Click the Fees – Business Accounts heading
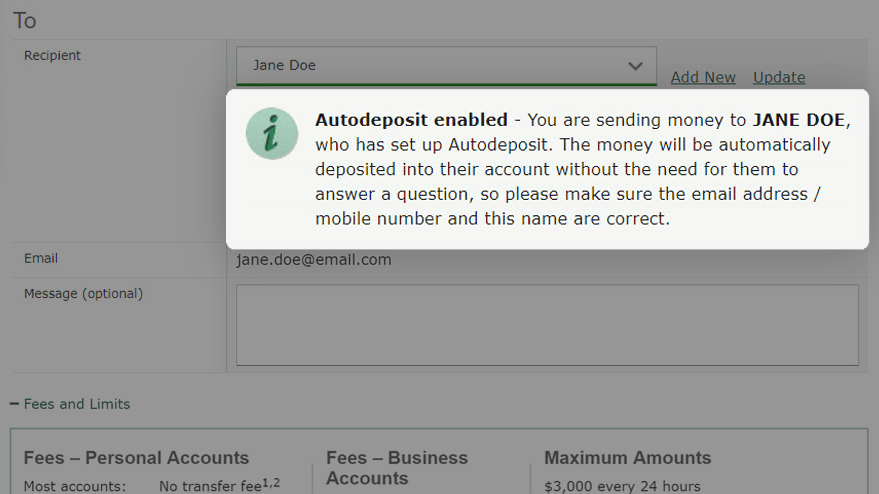Viewport: 879px width, 494px height. coord(397,468)
